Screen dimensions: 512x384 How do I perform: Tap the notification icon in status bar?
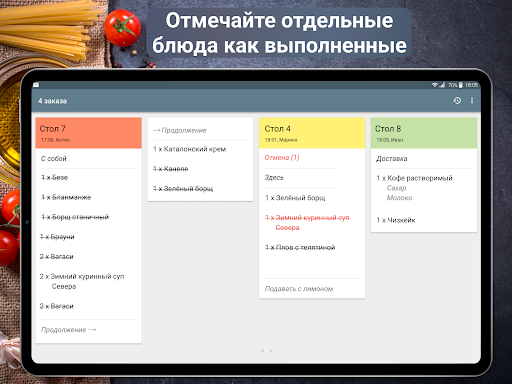click(x=36, y=85)
